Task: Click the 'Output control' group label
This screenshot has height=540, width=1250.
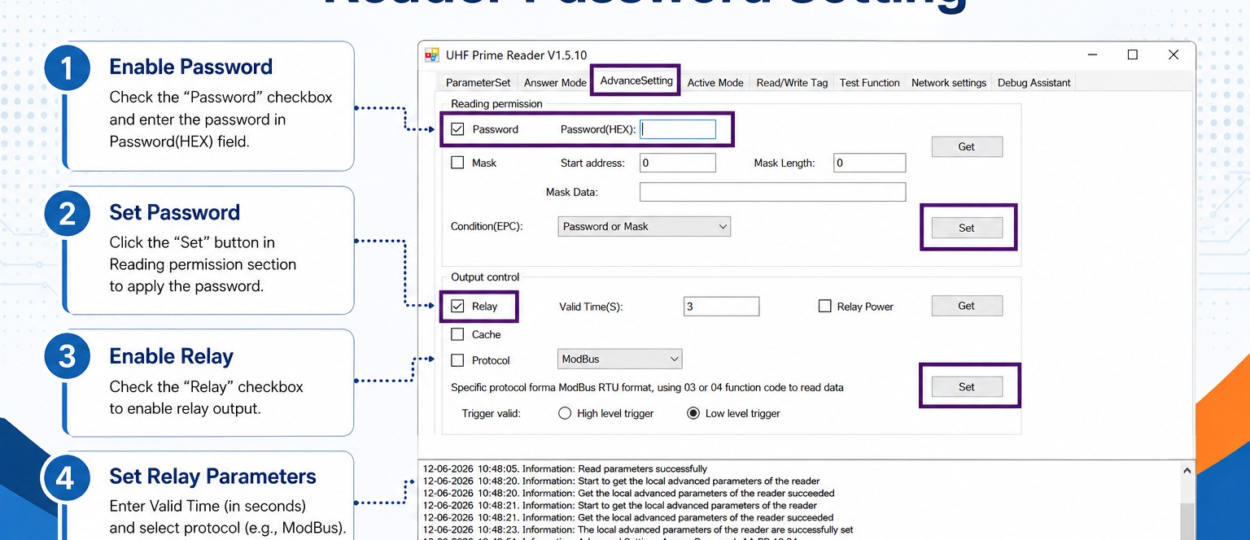Action: pyautogui.click(x=485, y=277)
